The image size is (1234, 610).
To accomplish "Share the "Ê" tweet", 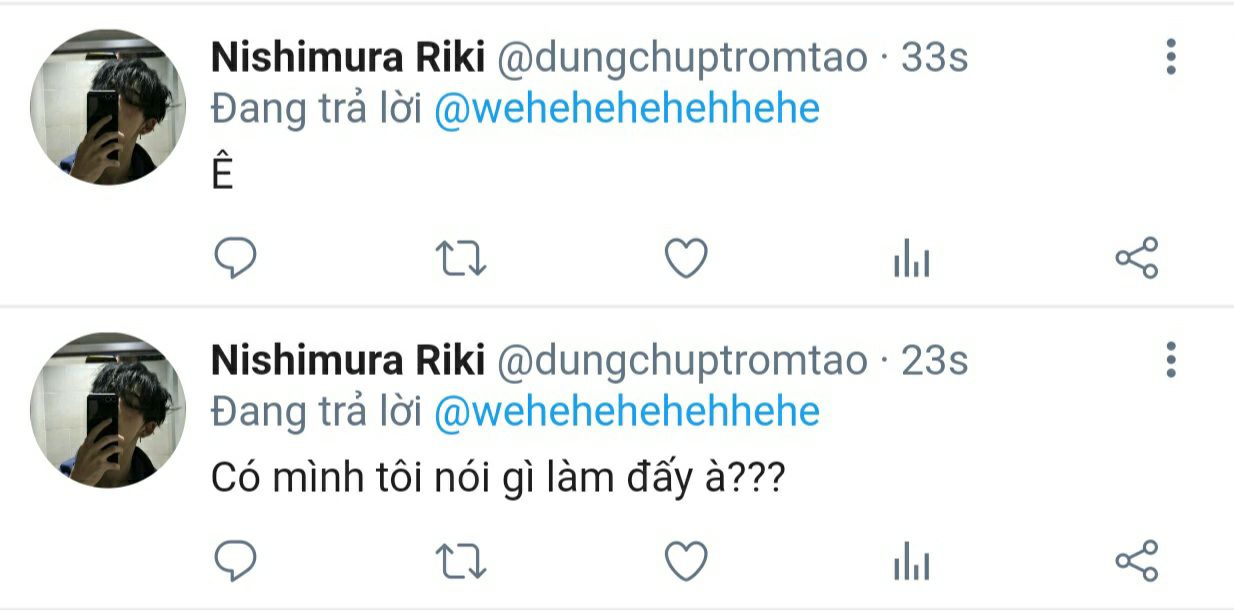I will coord(1136,259).
